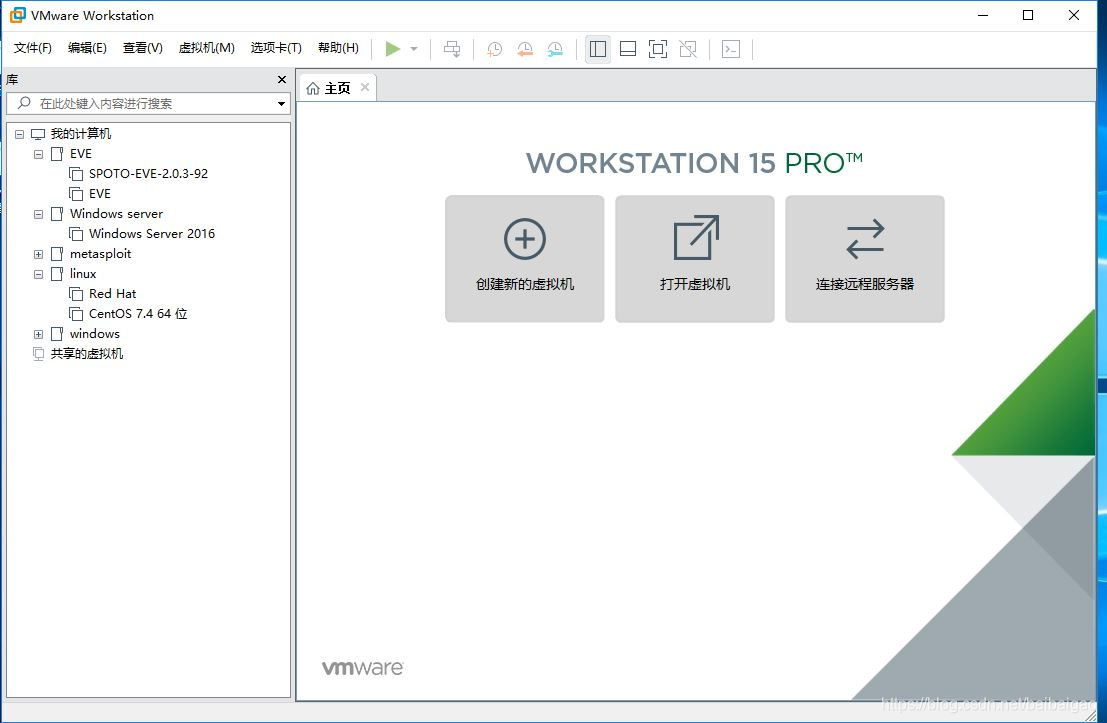The image size is (1107, 723).
Task: Expand the metasploit folder
Action: click(39, 254)
